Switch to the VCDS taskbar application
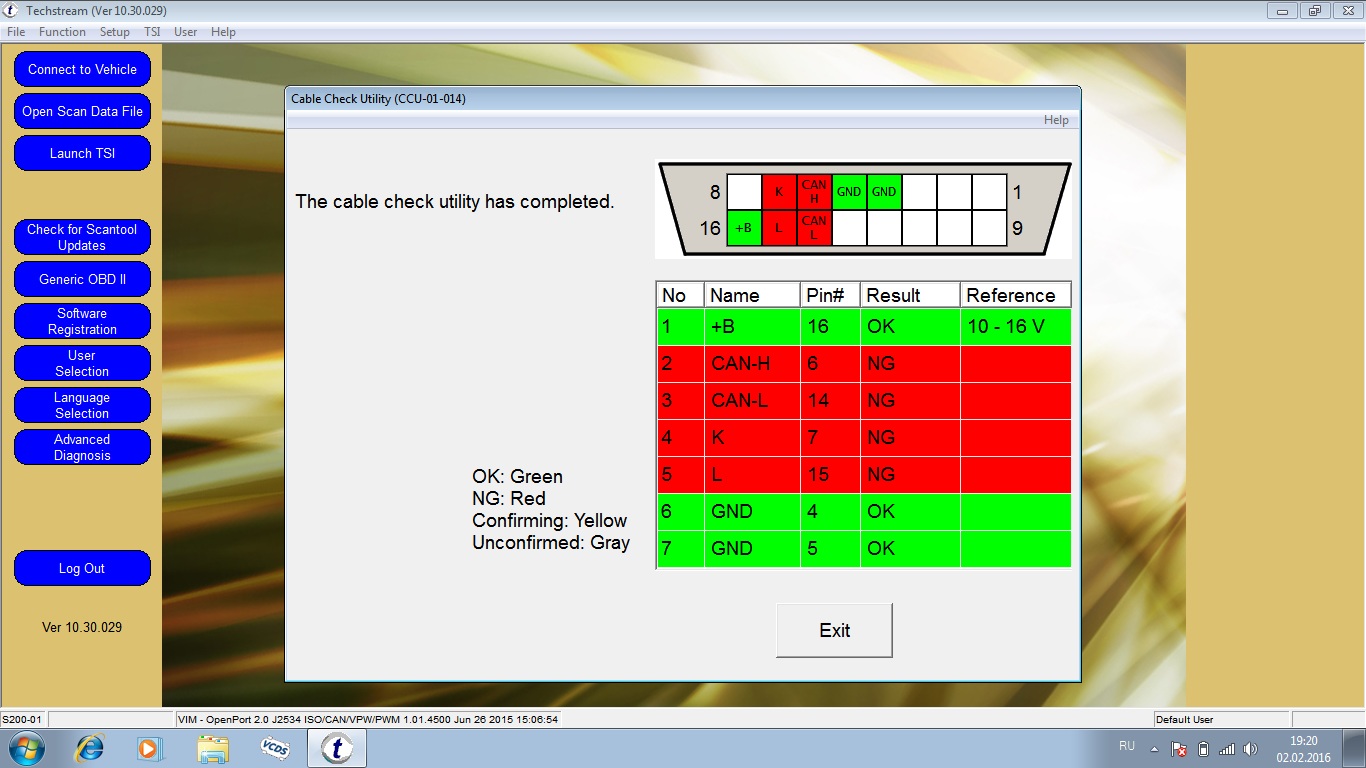1366x768 pixels. coord(274,748)
